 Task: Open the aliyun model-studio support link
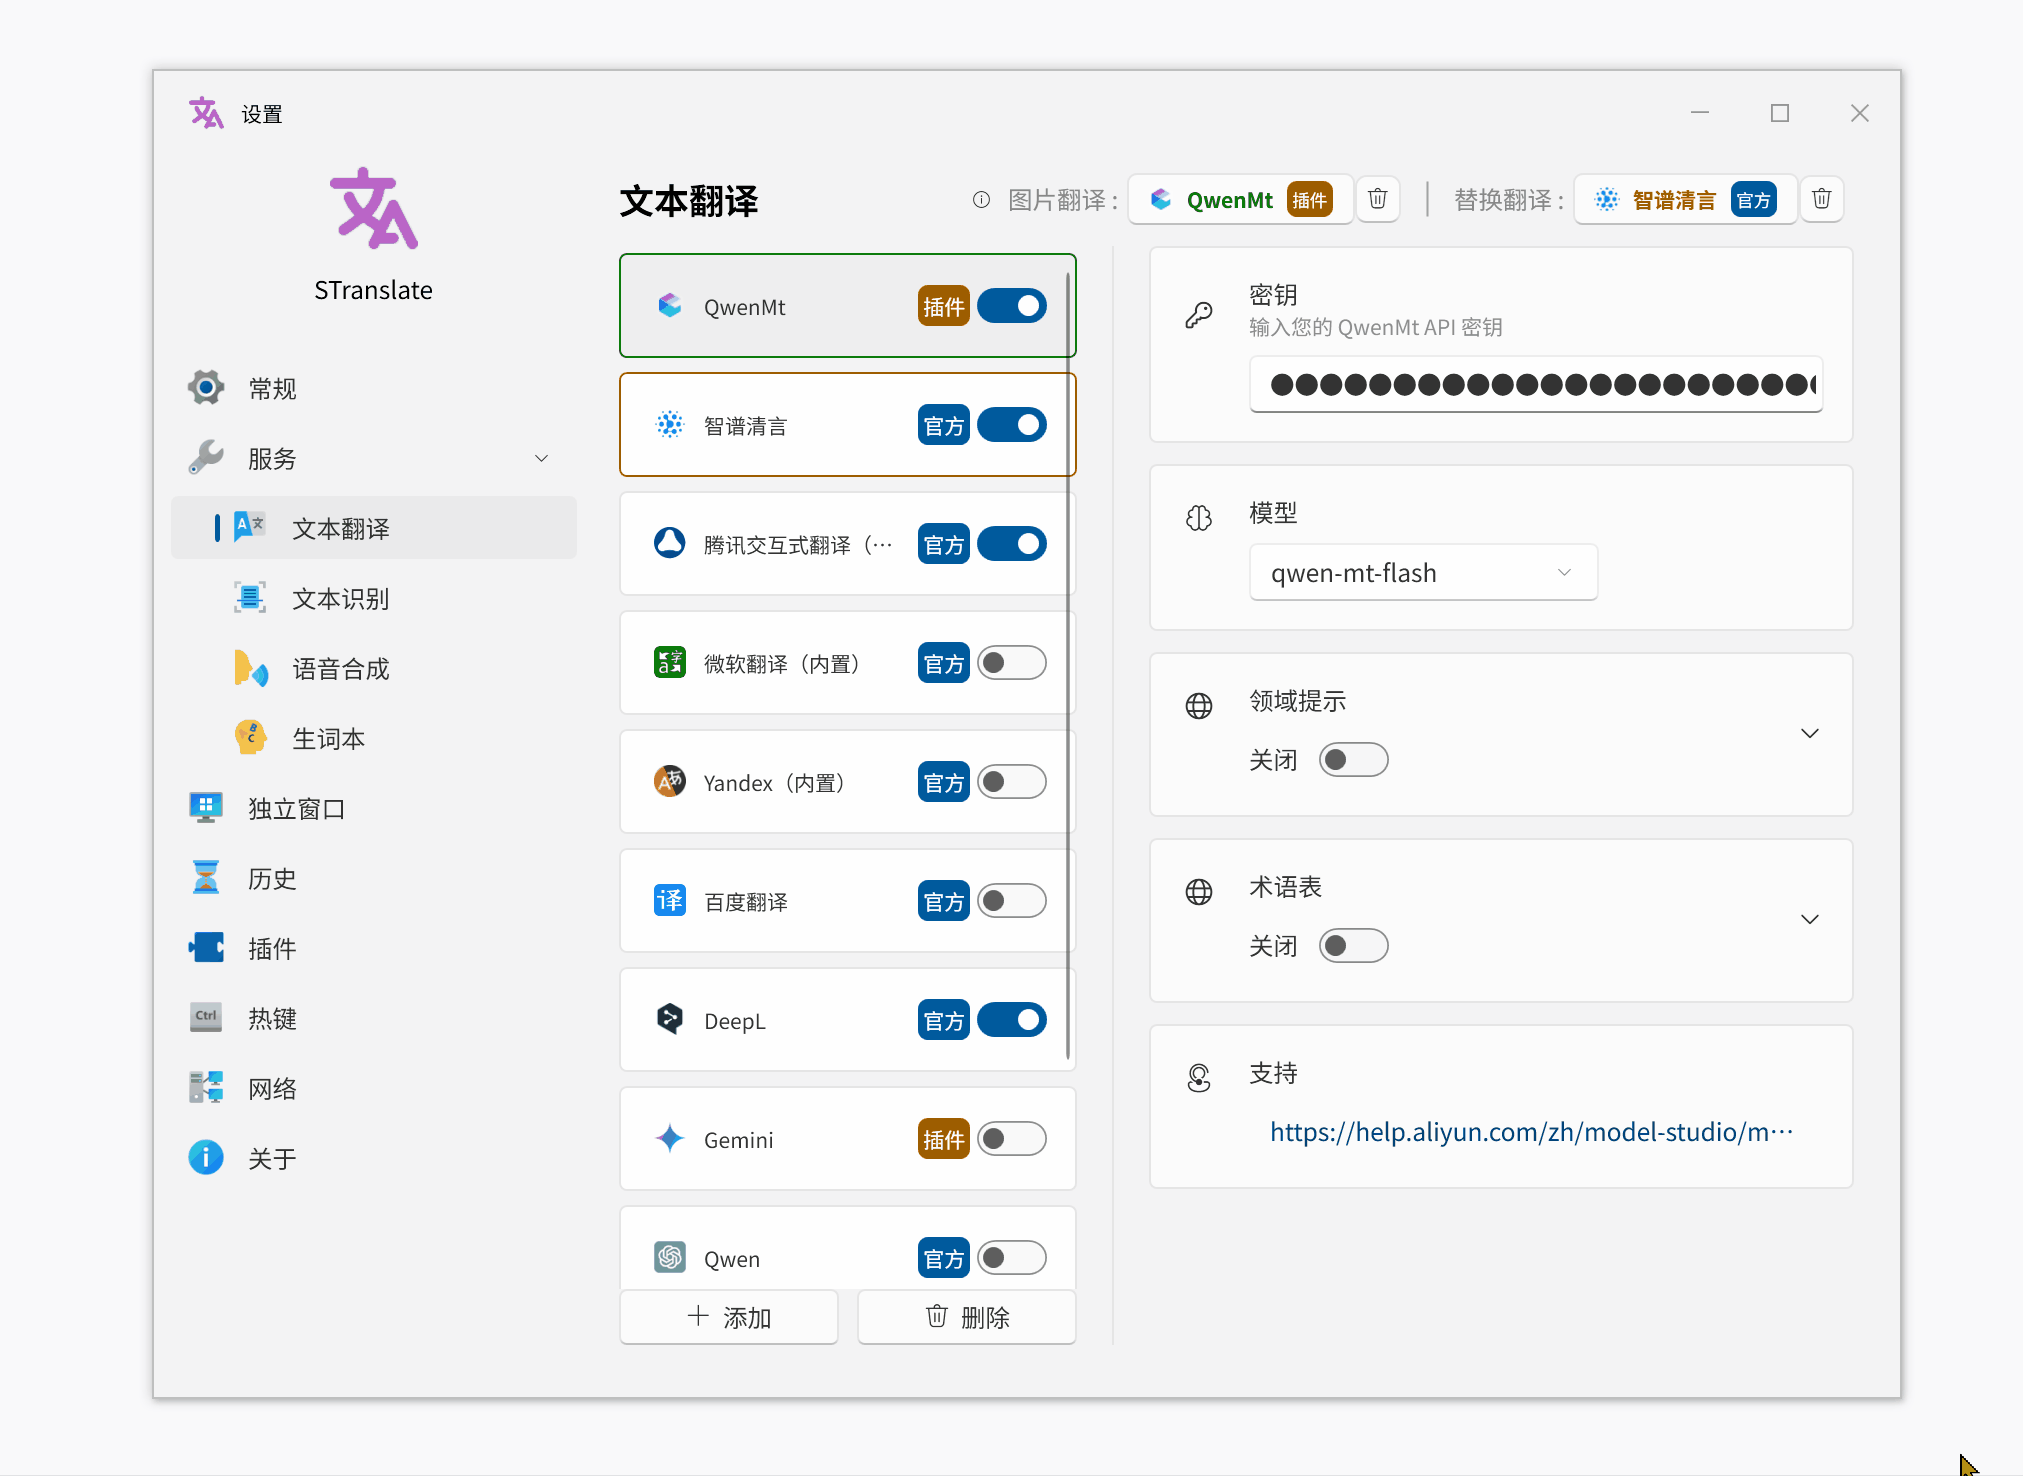point(1530,1132)
